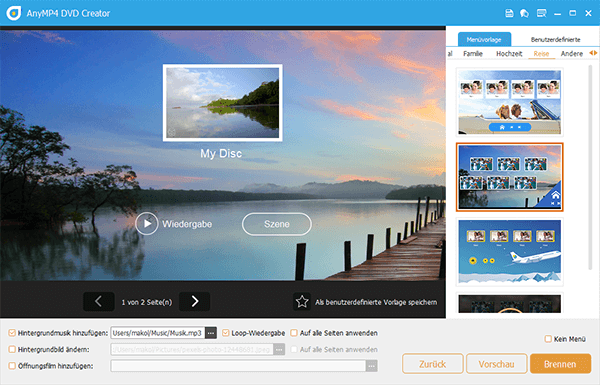Enable the Hintergrundbild ändern checkbox

coord(12,349)
